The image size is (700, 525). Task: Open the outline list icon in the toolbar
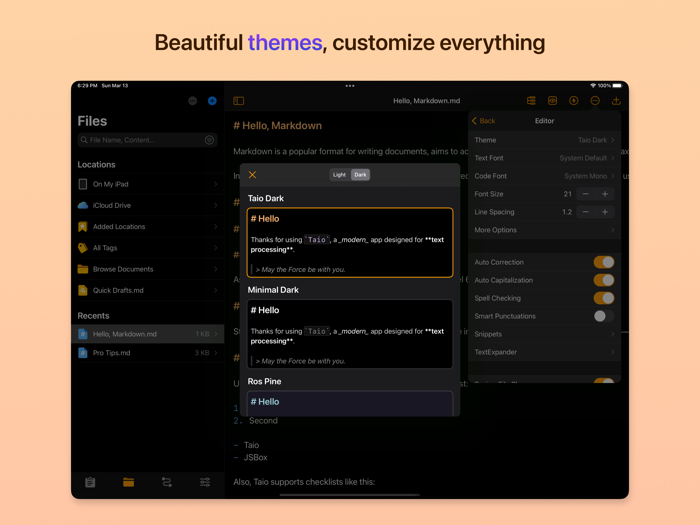pyautogui.click(x=531, y=100)
